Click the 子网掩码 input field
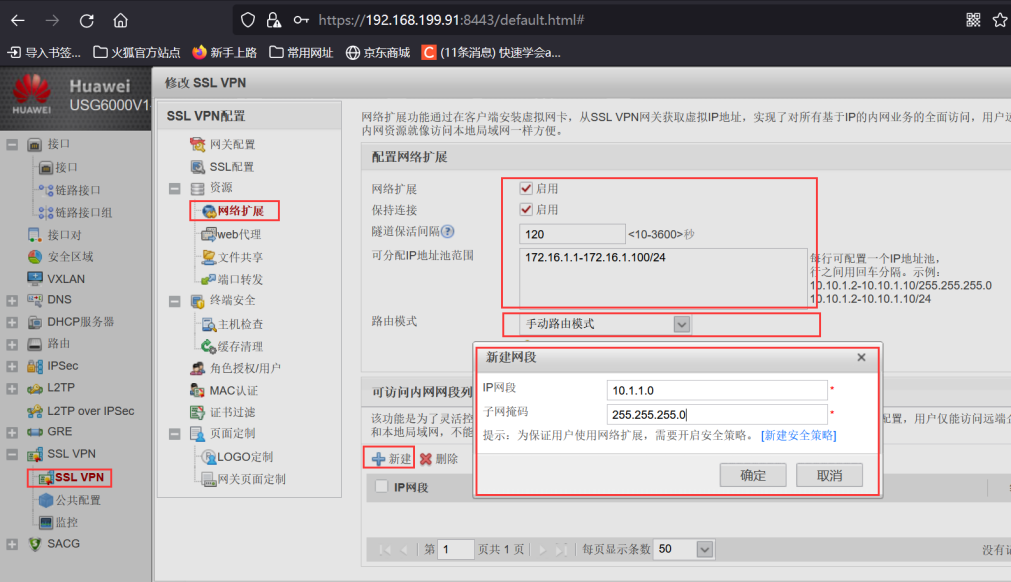 click(x=717, y=414)
